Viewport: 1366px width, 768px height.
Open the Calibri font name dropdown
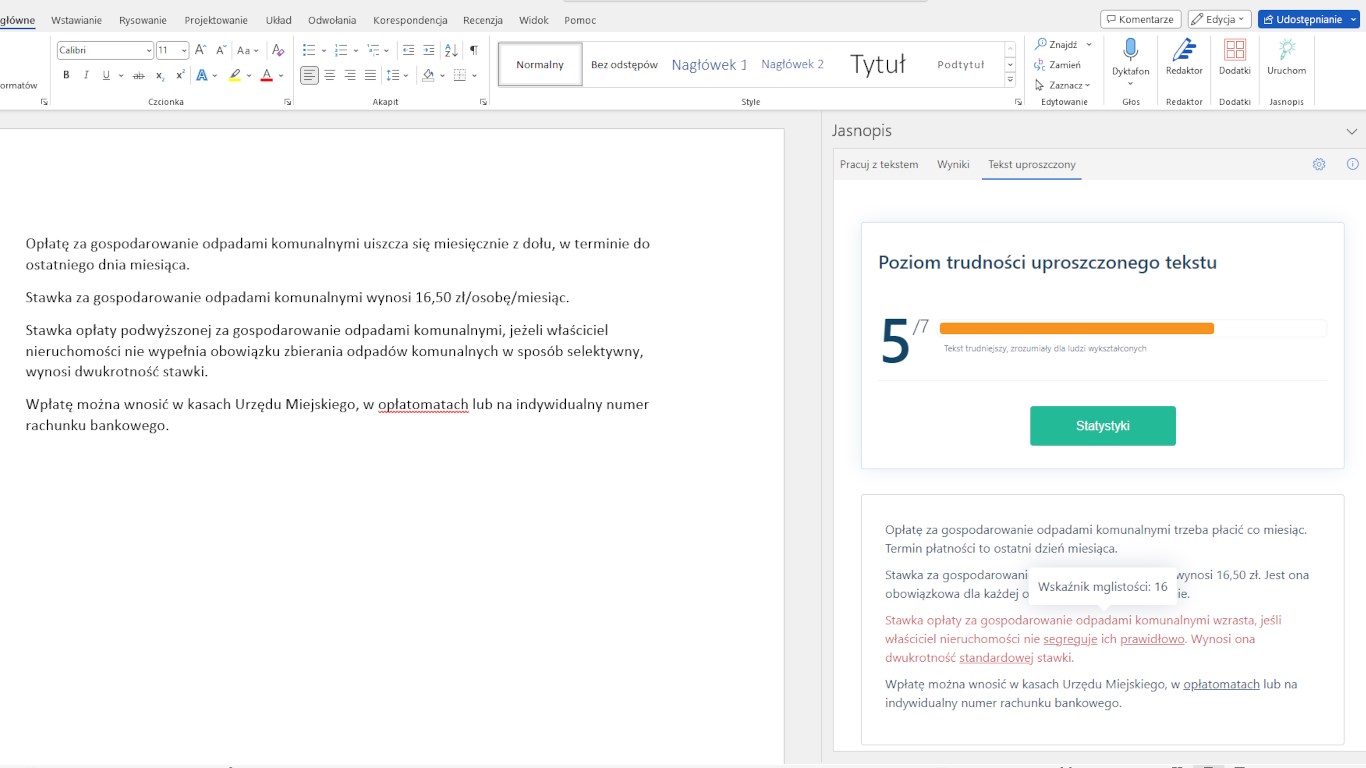tap(149, 50)
